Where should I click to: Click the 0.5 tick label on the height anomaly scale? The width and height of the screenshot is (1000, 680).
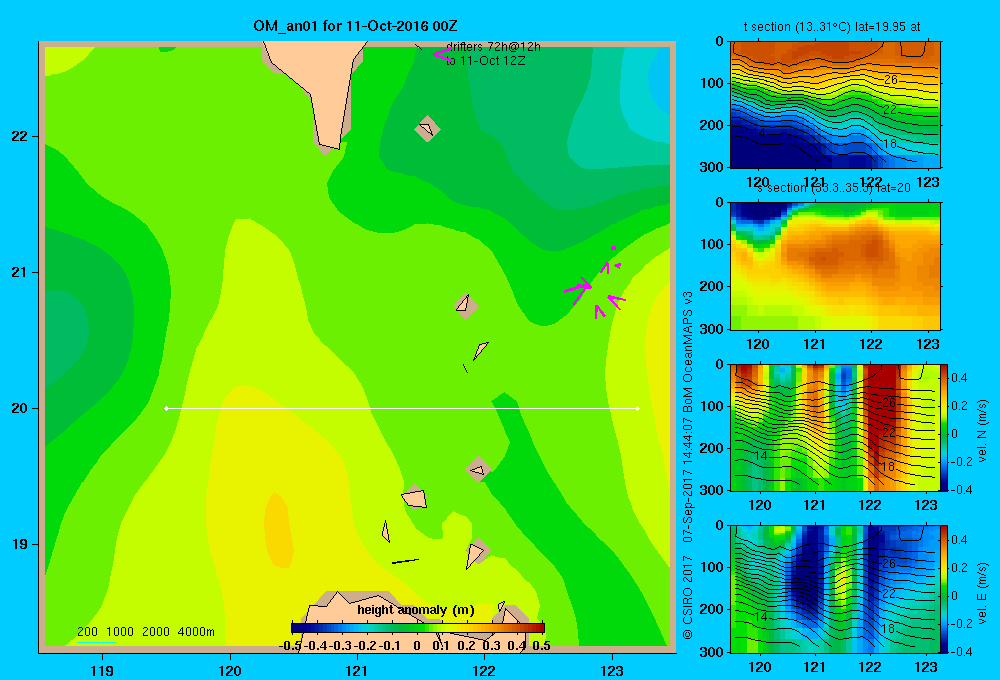coord(541,646)
